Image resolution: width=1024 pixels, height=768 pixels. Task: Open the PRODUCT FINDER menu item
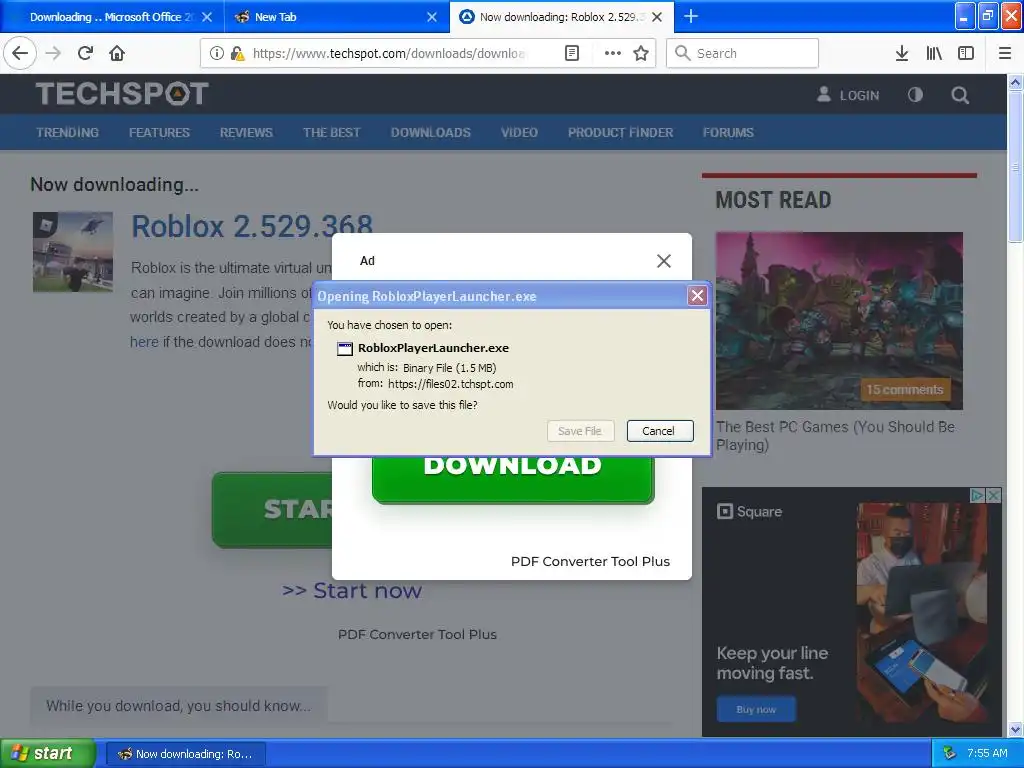620,133
